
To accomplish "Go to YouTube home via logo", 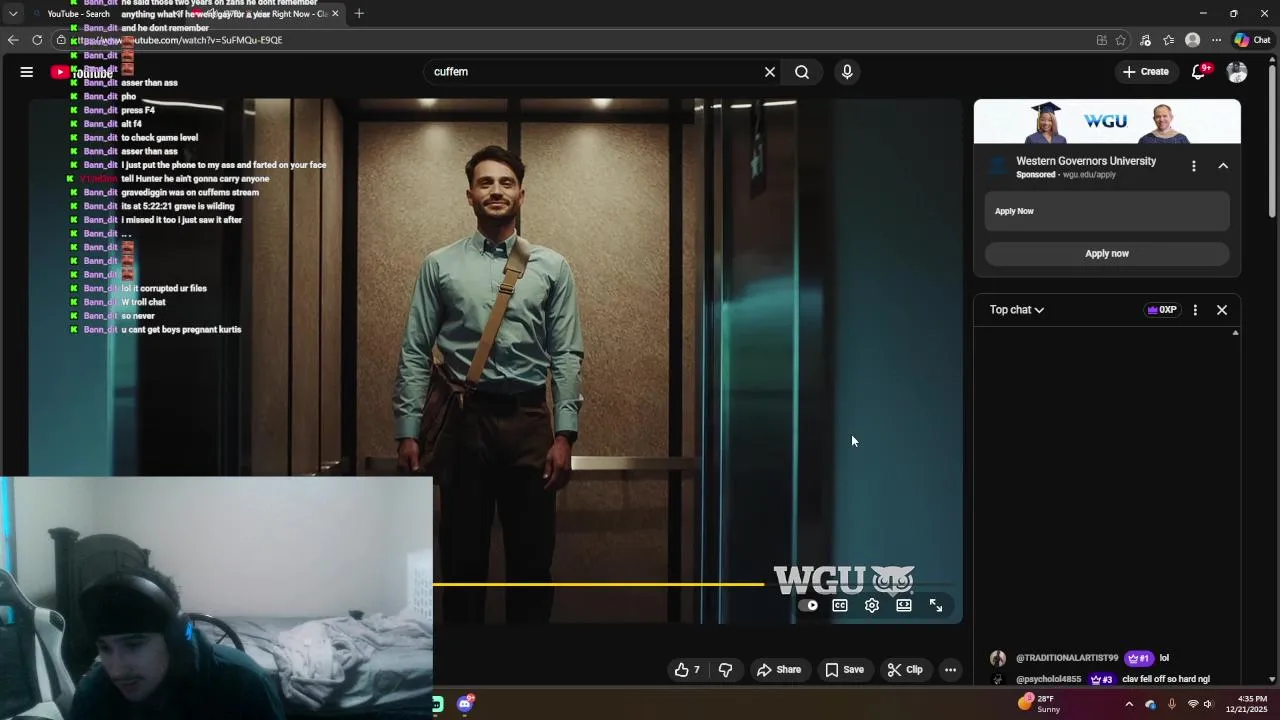I will (x=83, y=72).
